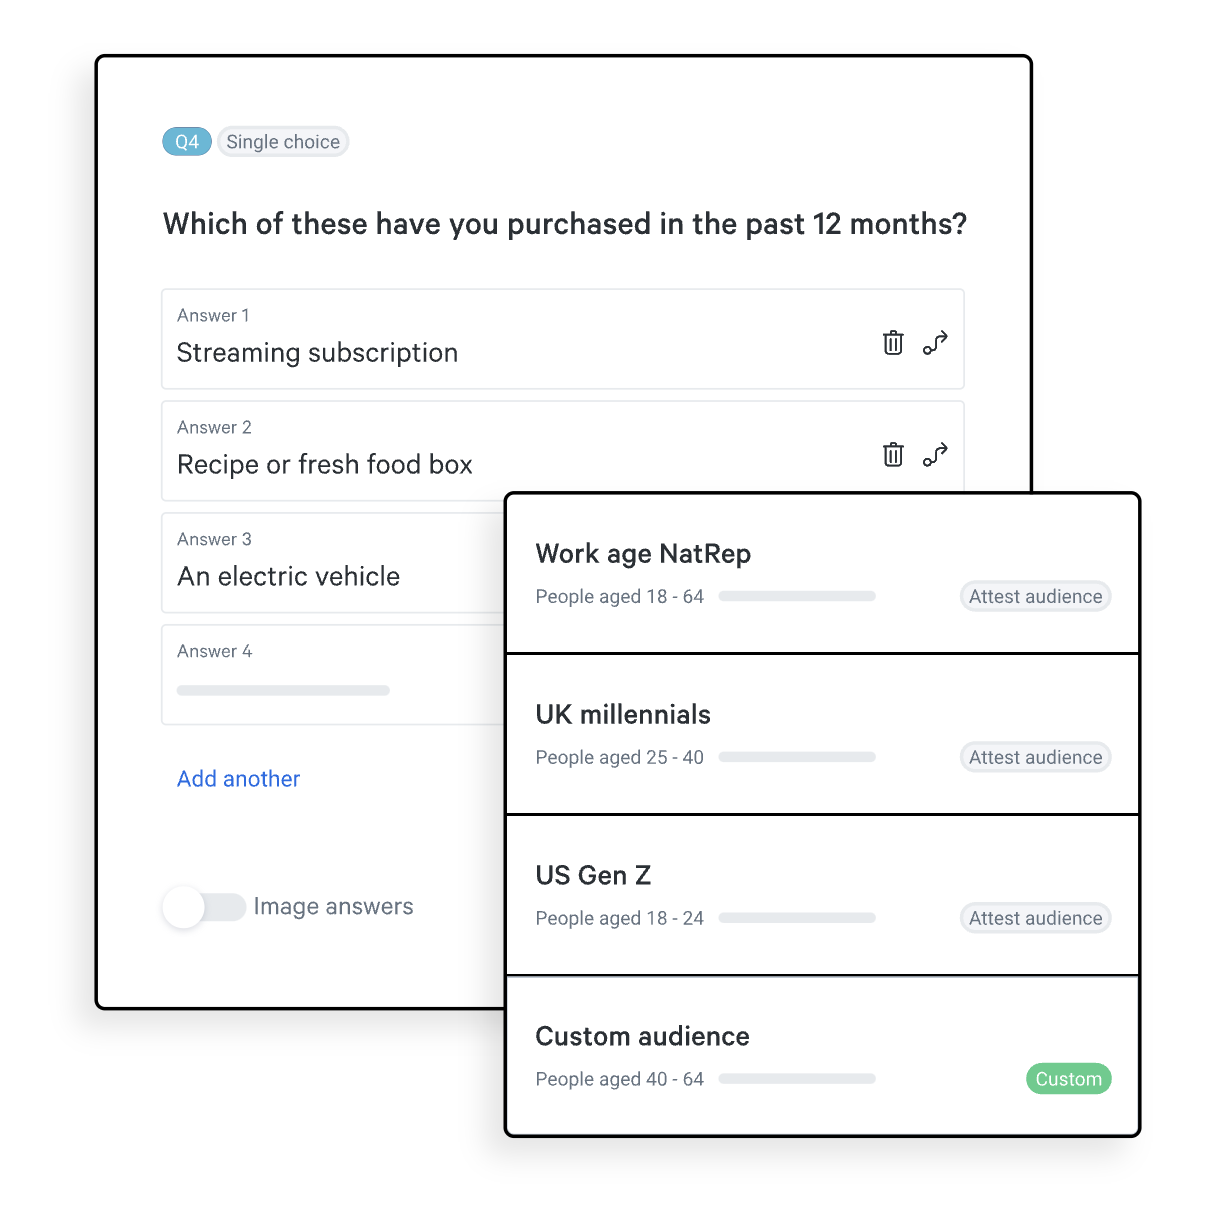Click Attest audience tag for Work age NatRep

tap(1035, 597)
